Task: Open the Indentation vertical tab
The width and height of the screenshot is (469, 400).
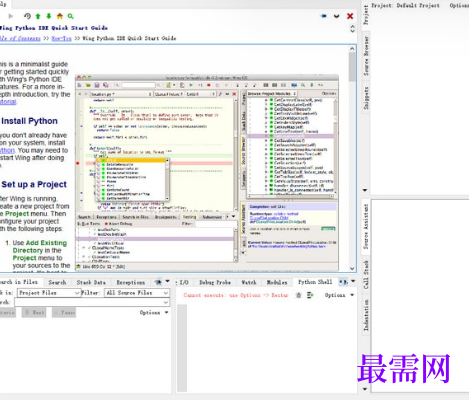Action: pos(366,315)
